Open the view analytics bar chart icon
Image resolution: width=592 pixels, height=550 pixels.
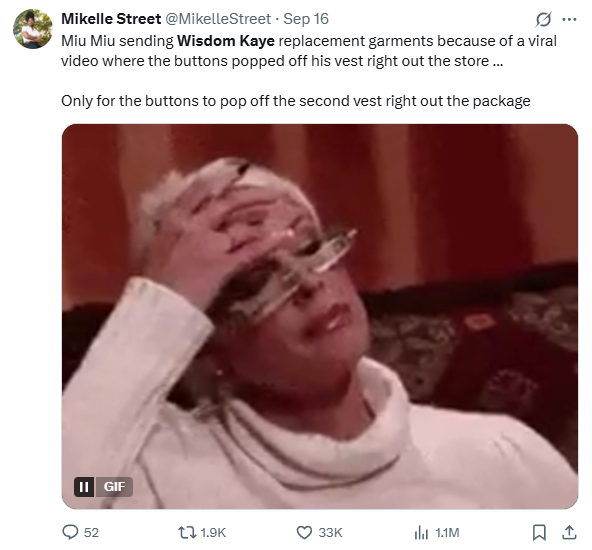[421, 533]
